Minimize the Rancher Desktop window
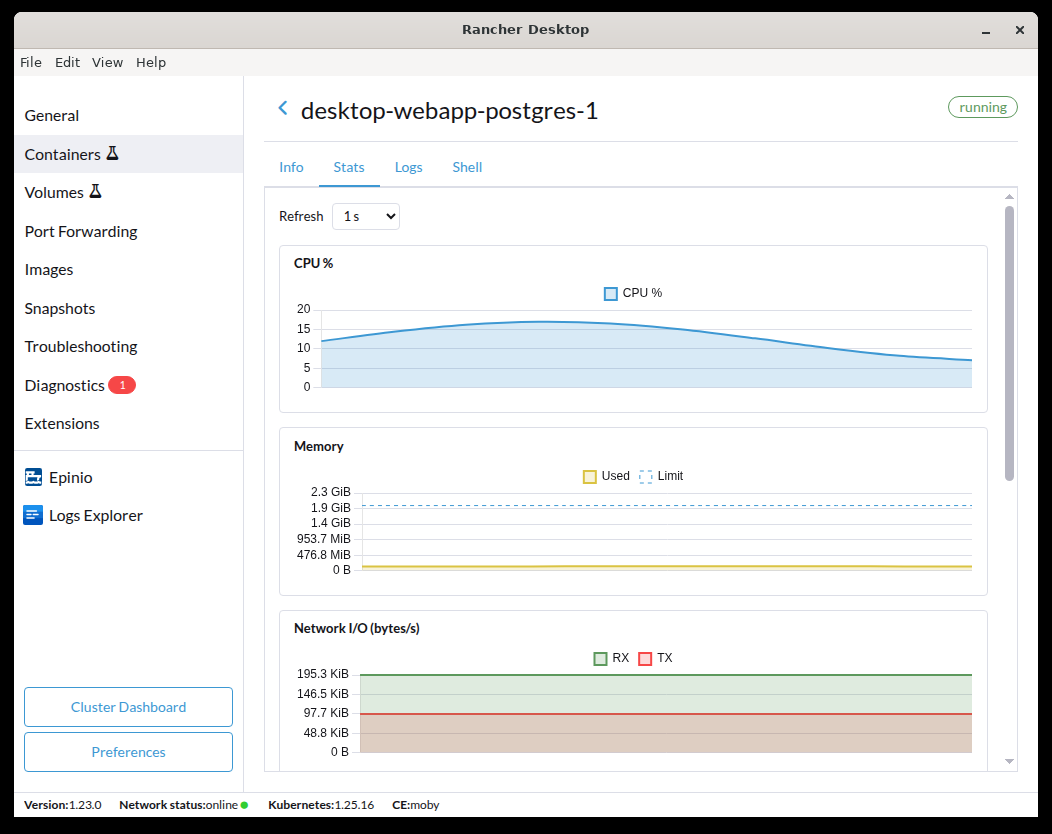The image size is (1052, 834). pyautogui.click(x=986, y=30)
